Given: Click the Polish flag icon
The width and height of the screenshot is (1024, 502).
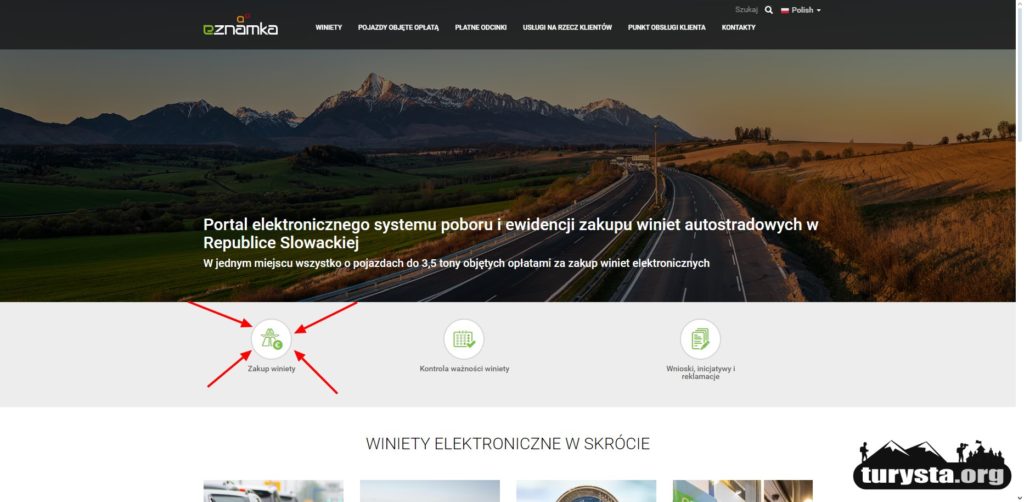Looking at the screenshot, I should [785, 10].
